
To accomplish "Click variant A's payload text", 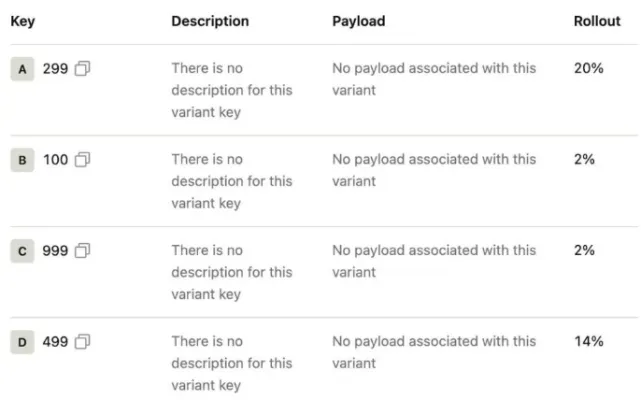I will [x=433, y=79].
